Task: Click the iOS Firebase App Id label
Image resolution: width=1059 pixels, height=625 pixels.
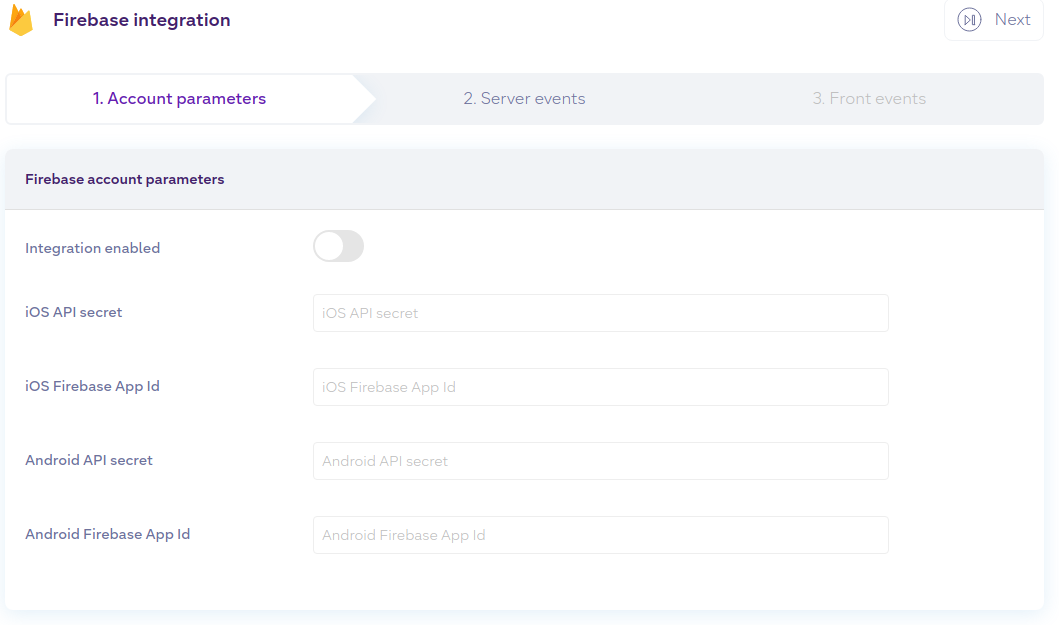Action: (93, 386)
